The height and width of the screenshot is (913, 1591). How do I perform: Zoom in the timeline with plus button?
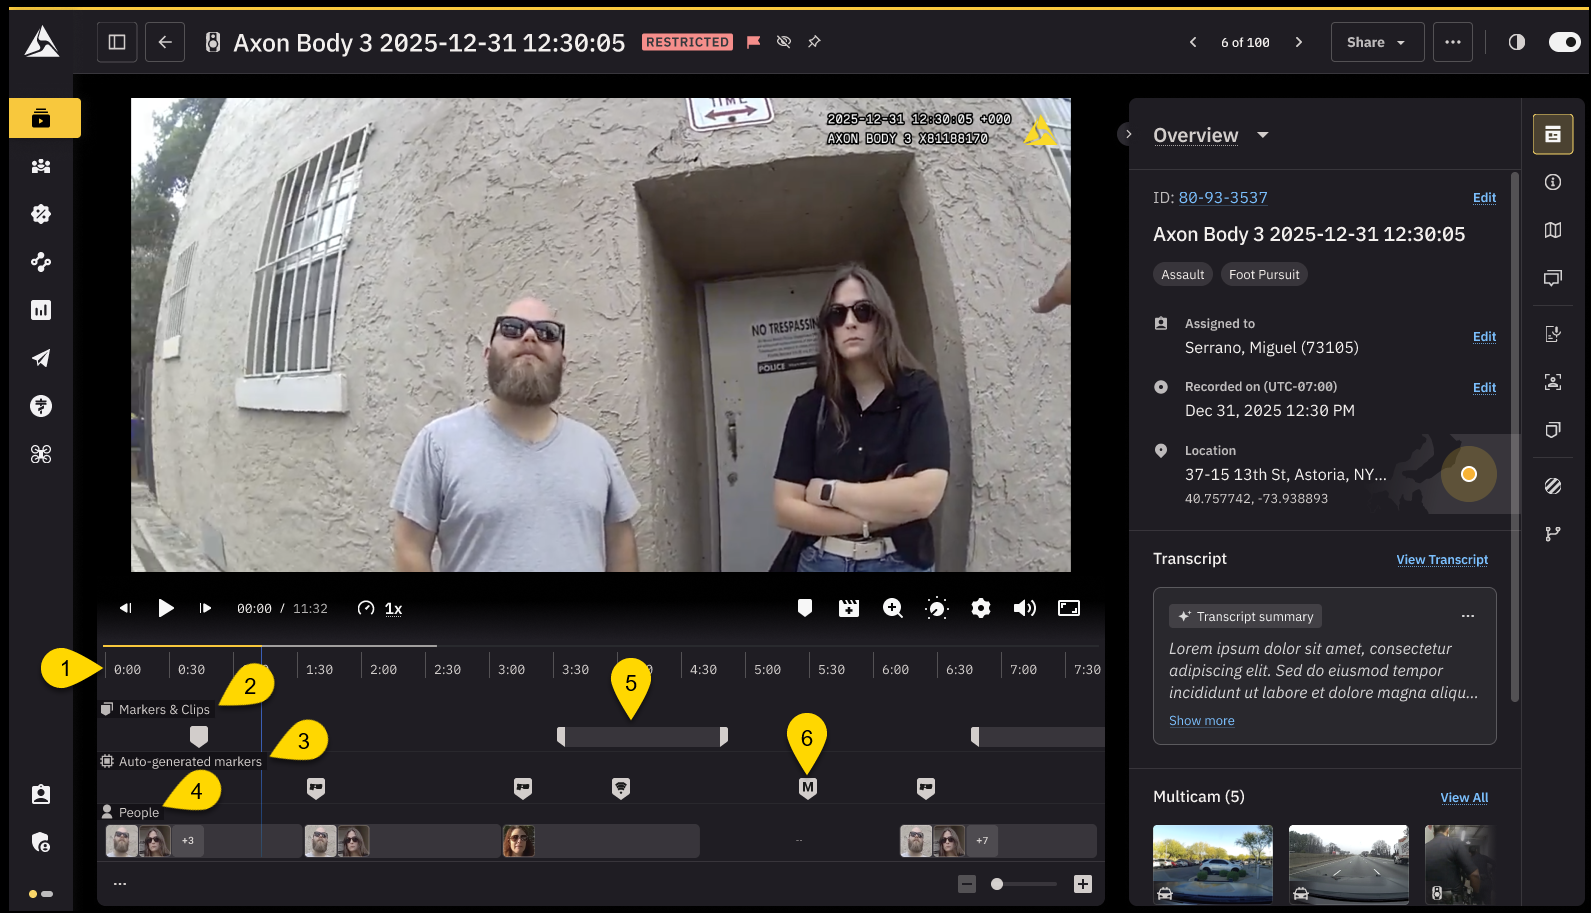[1083, 884]
